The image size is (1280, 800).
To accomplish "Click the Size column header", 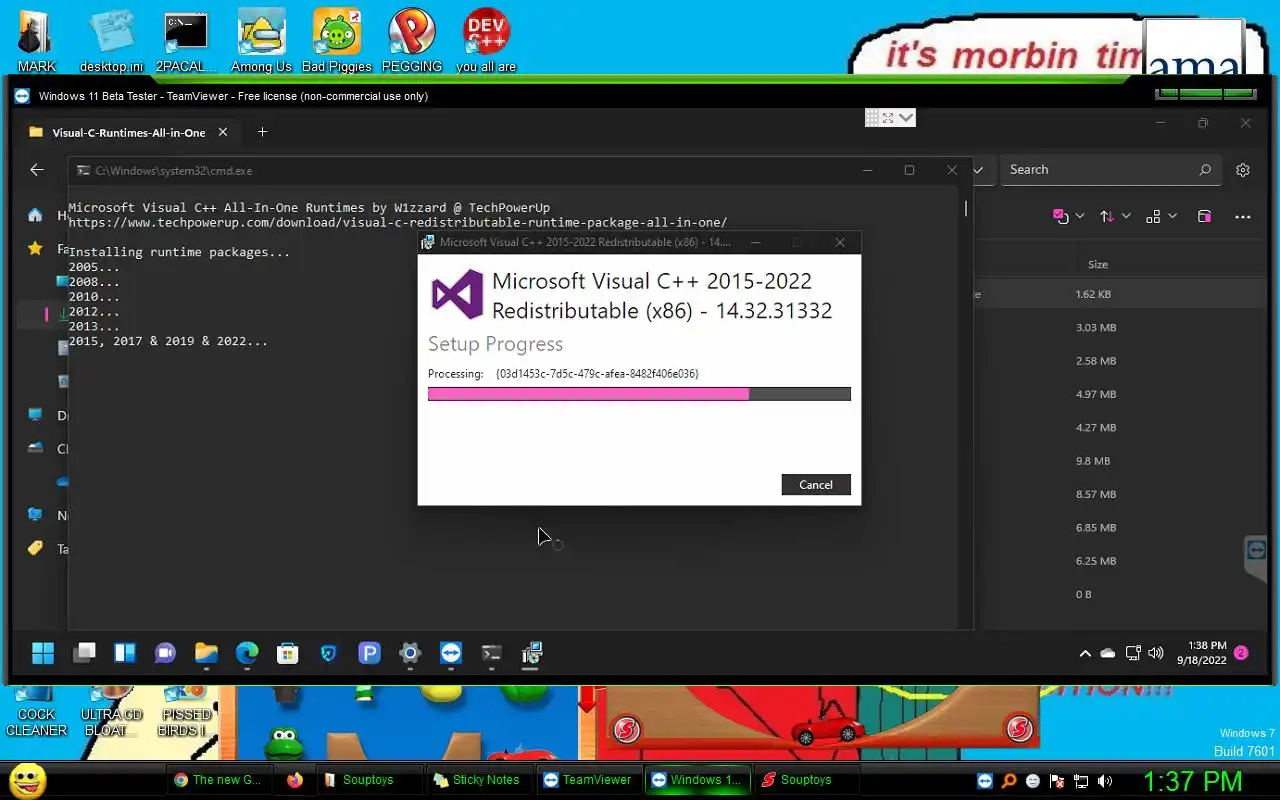I will tap(1097, 264).
